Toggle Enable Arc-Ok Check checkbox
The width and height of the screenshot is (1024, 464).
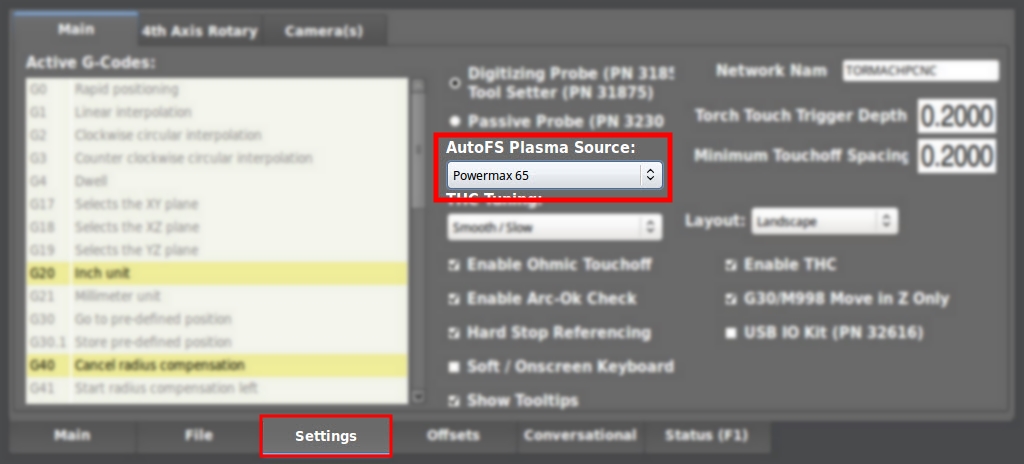point(455,299)
